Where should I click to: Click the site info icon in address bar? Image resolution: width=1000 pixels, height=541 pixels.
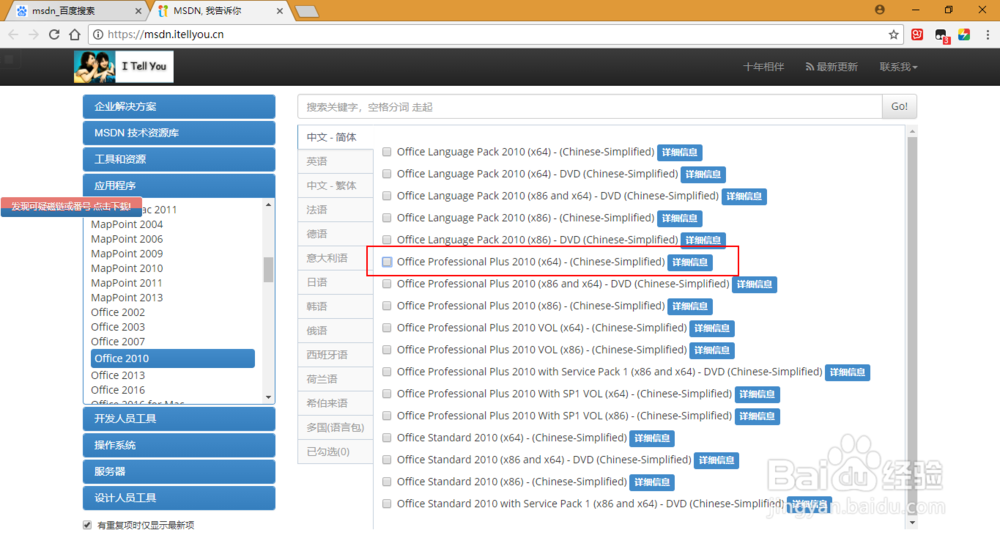(x=98, y=34)
